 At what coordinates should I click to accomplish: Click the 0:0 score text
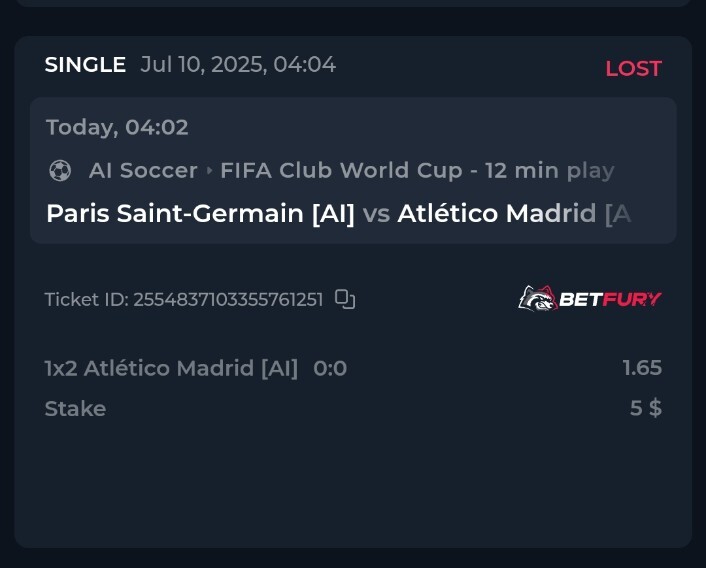click(330, 369)
